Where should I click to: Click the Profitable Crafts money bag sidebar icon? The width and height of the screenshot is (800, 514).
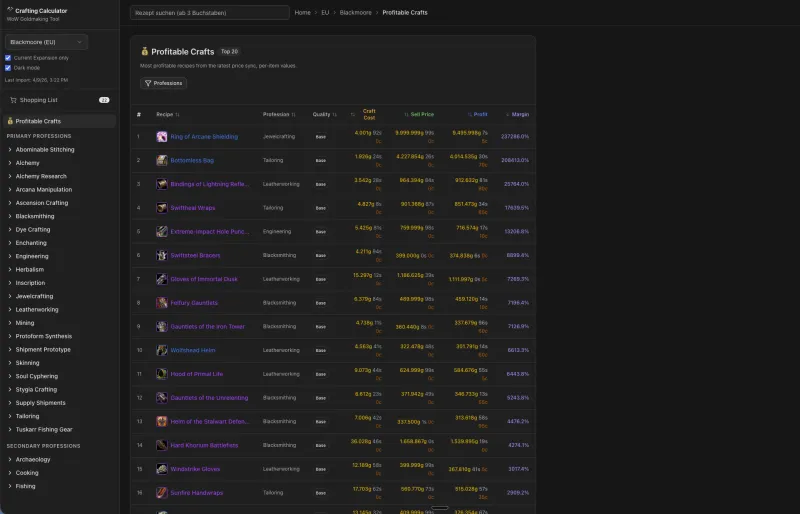(x=10, y=121)
